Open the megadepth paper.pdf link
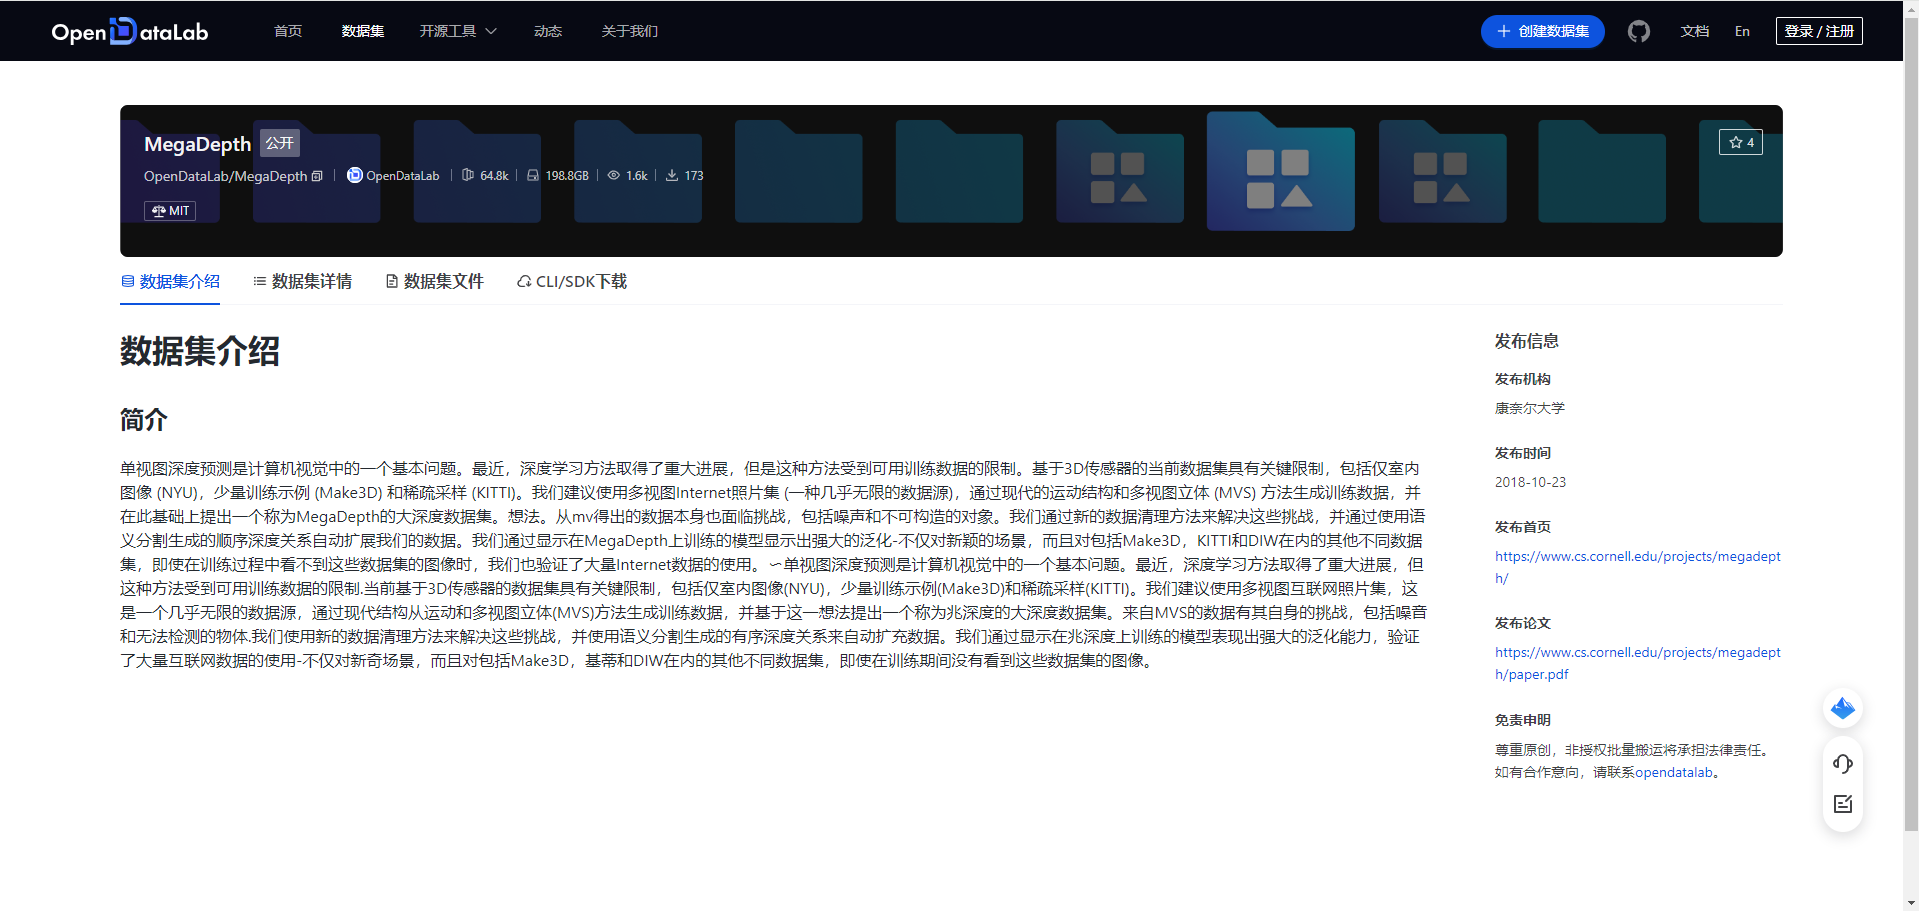Viewport: 1919px width, 911px height. [1638, 663]
